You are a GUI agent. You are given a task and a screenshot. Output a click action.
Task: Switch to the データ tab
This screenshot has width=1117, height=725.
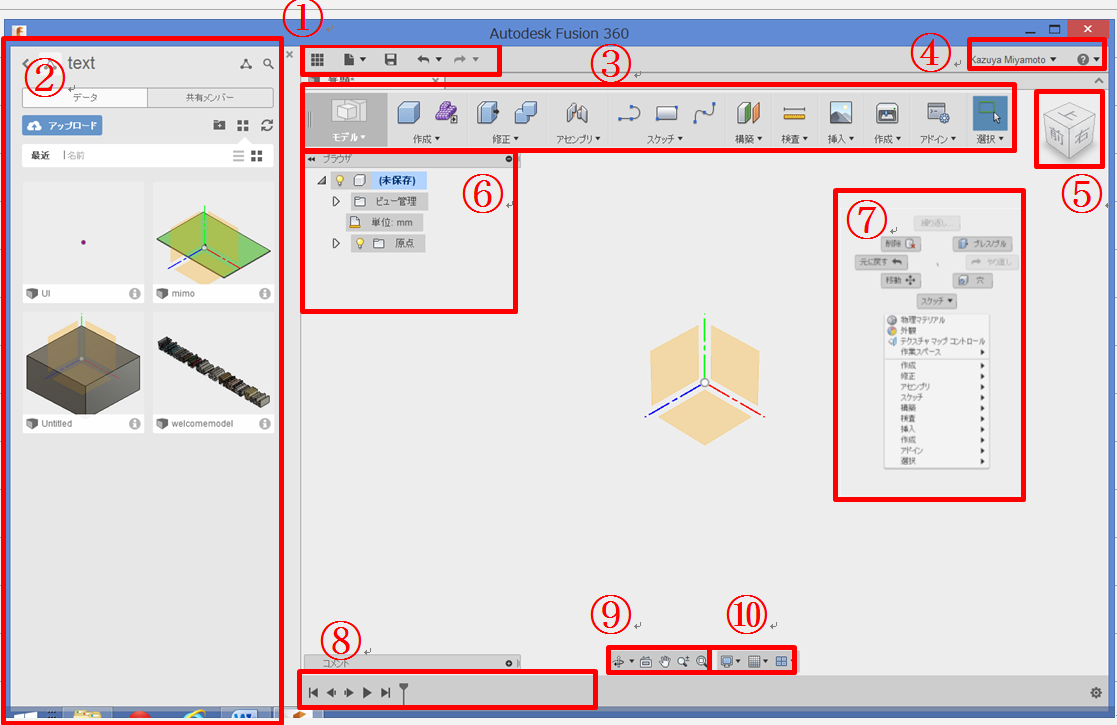coord(85,98)
